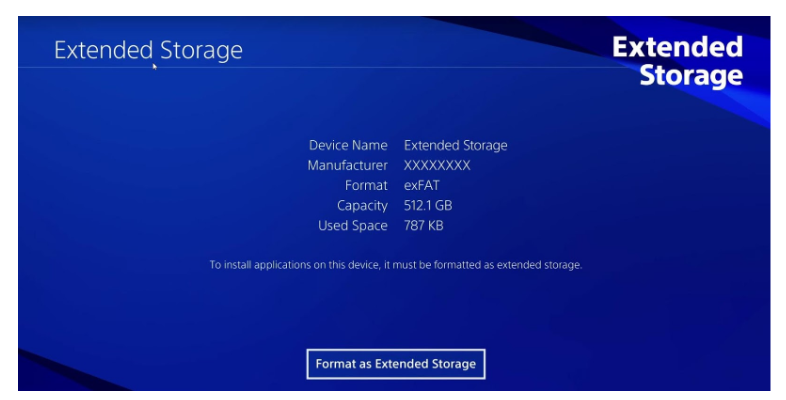Click the word Format inside the bottom button
The width and height of the screenshot is (786, 400).
335,364
